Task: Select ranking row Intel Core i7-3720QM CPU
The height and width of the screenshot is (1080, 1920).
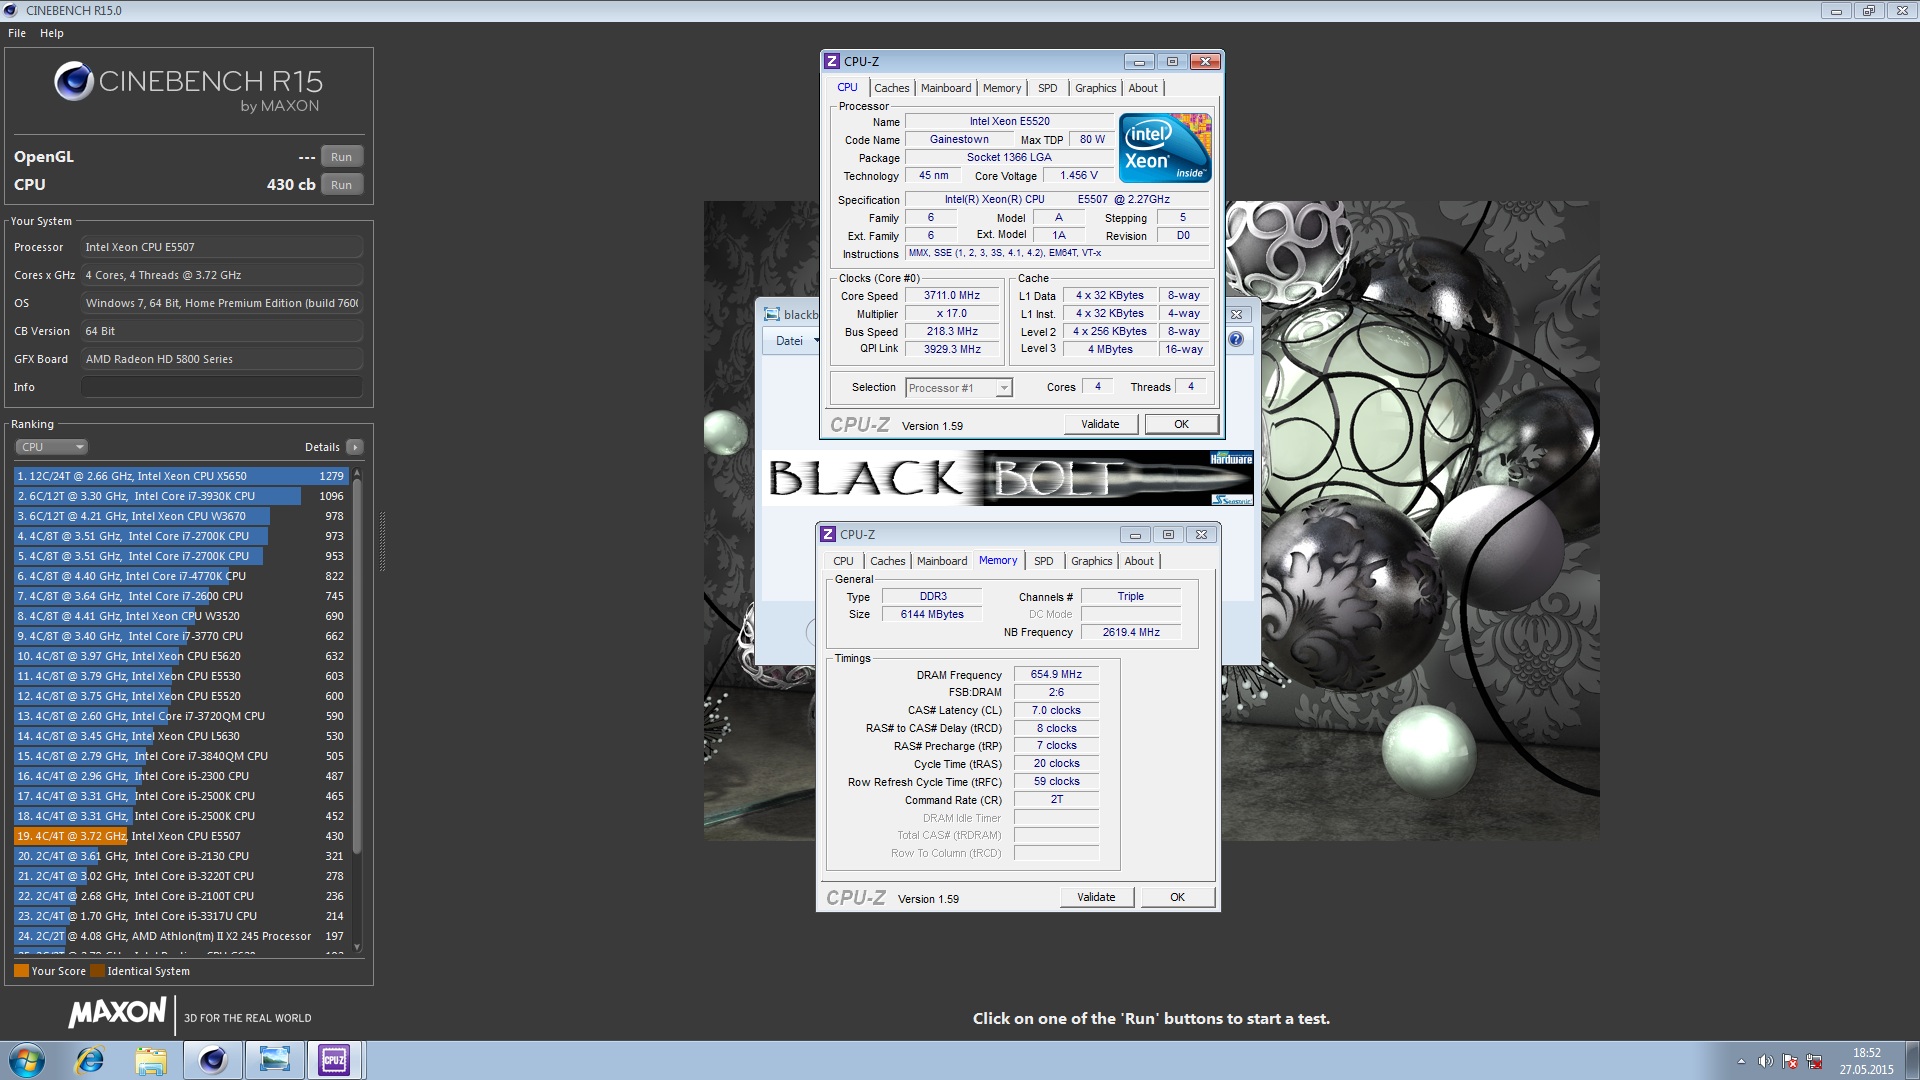Action: (180, 716)
